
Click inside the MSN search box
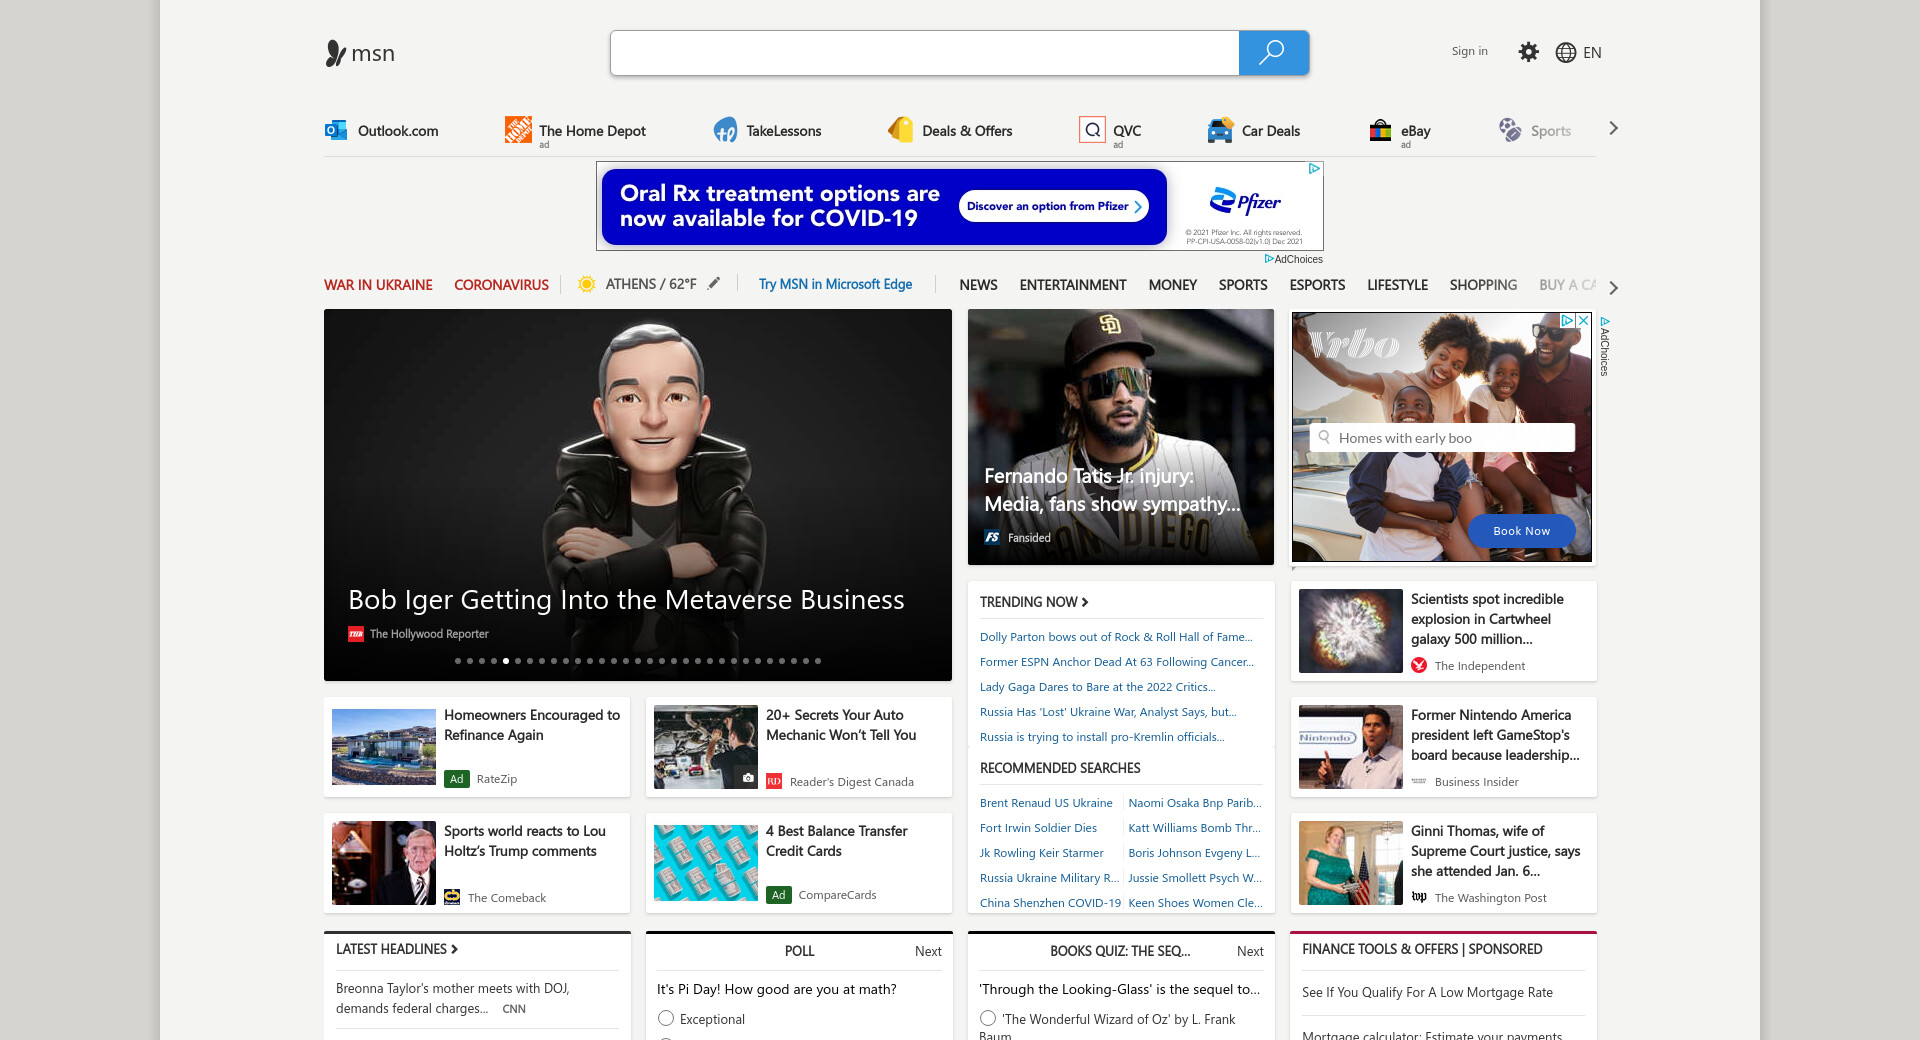coord(924,53)
